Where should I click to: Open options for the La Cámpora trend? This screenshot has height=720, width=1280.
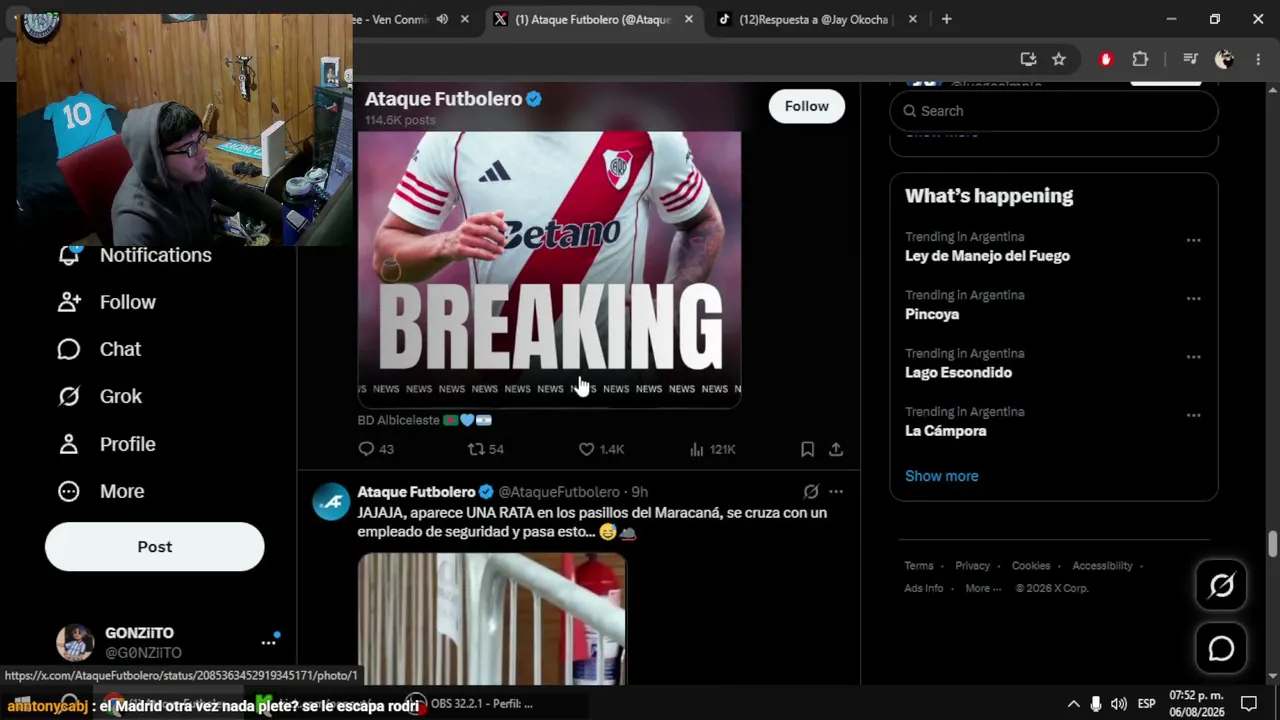pyautogui.click(x=1193, y=415)
